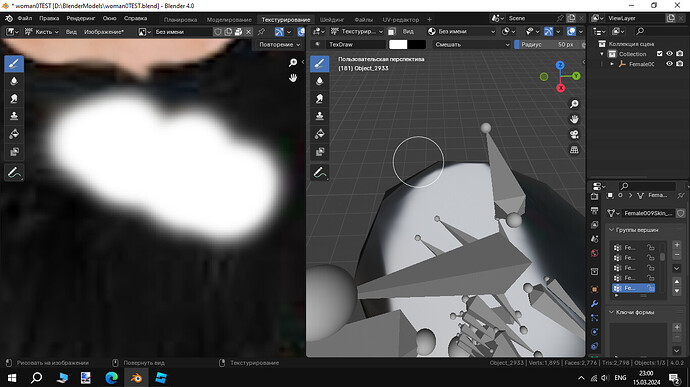Remove vertex group with minus button
This screenshot has width=690, height=387.
[x=677, y=255]
